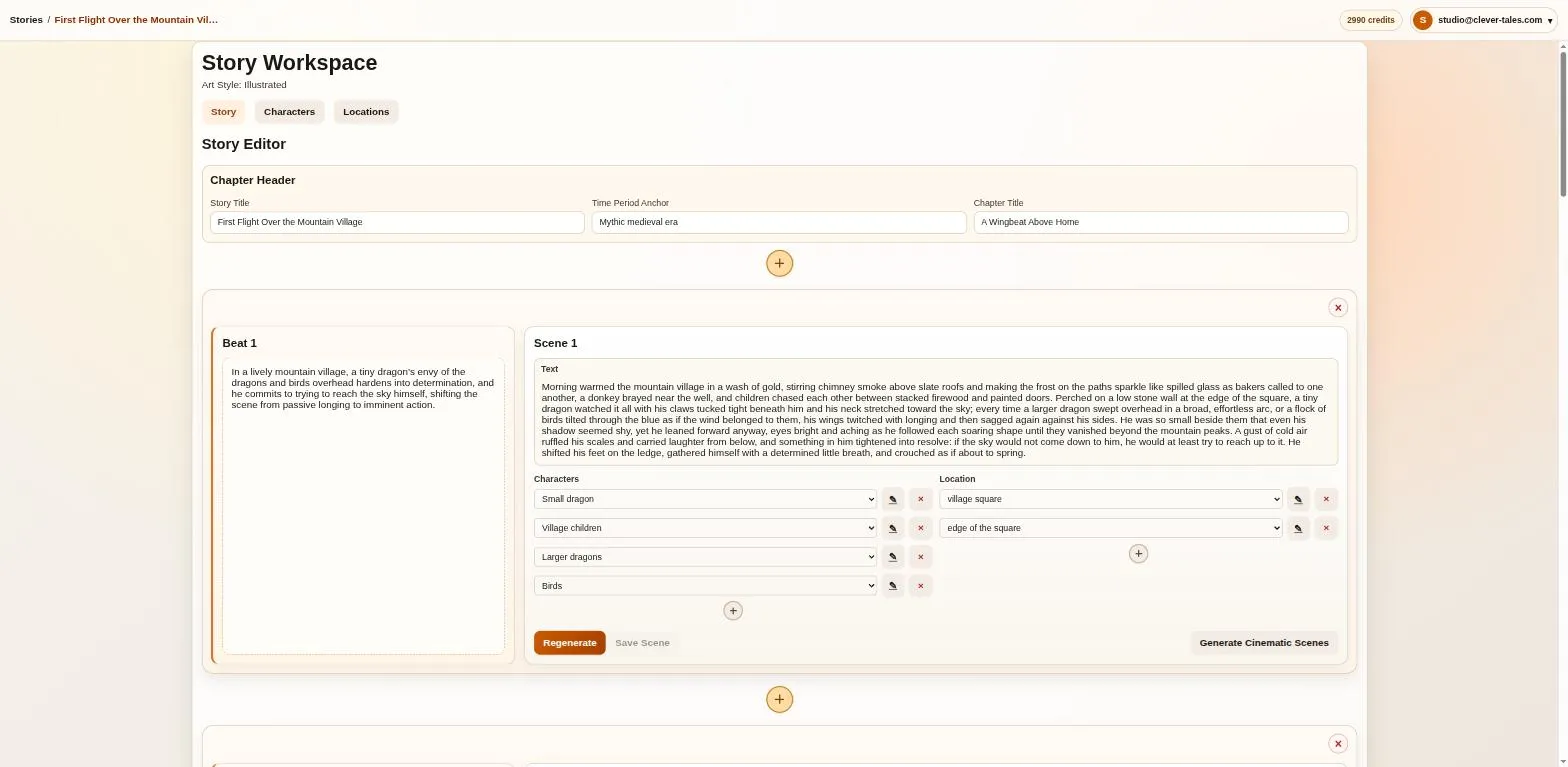
Task: Remove Larger dragons from the scene
Action: 921,557
